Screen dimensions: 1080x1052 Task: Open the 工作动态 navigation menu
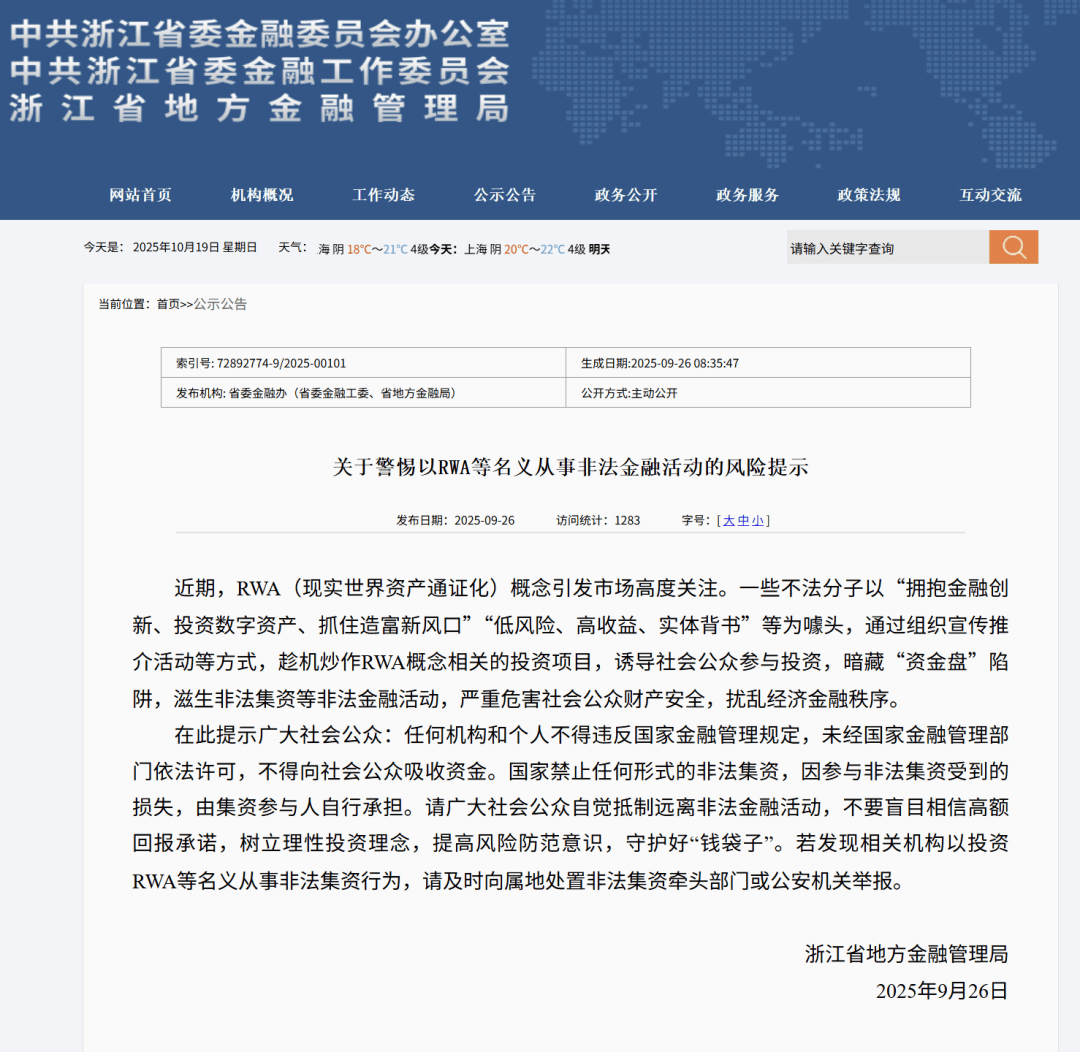click(x=383, y=195)
